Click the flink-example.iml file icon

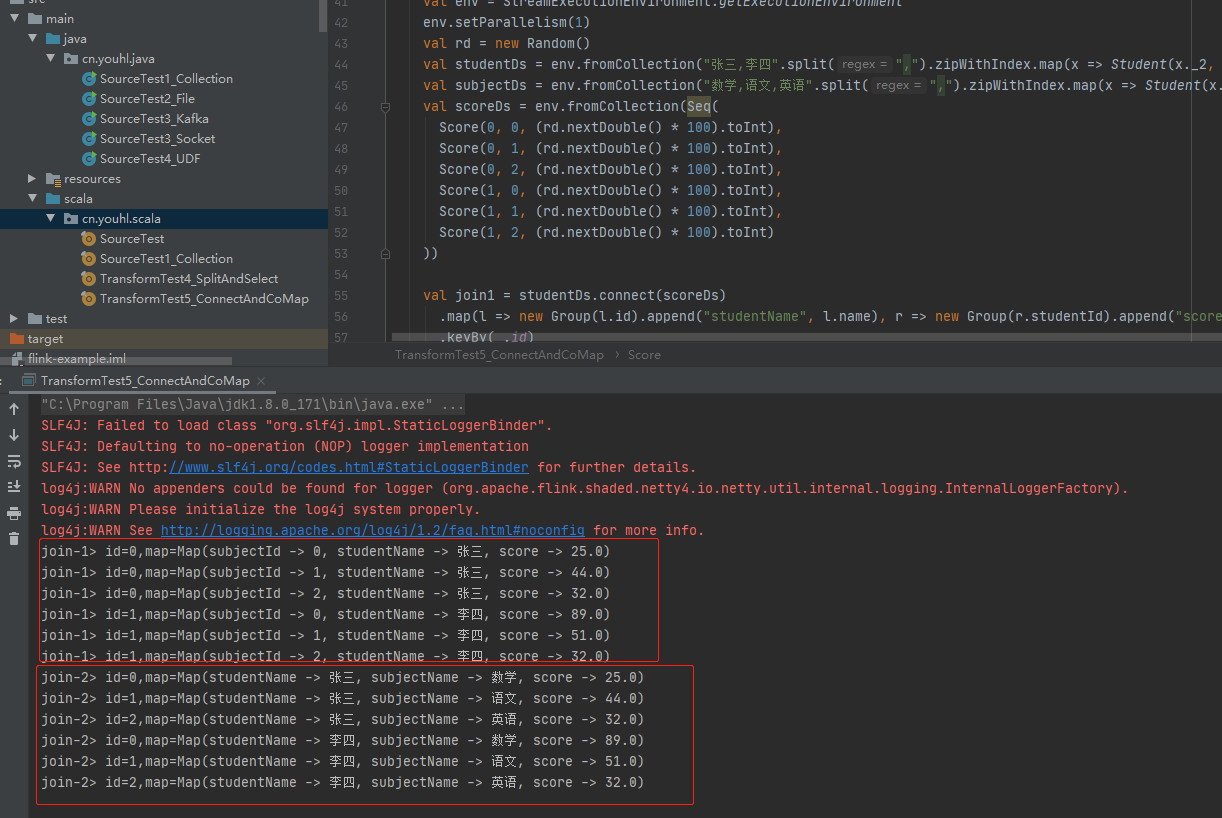click(17, 359)
